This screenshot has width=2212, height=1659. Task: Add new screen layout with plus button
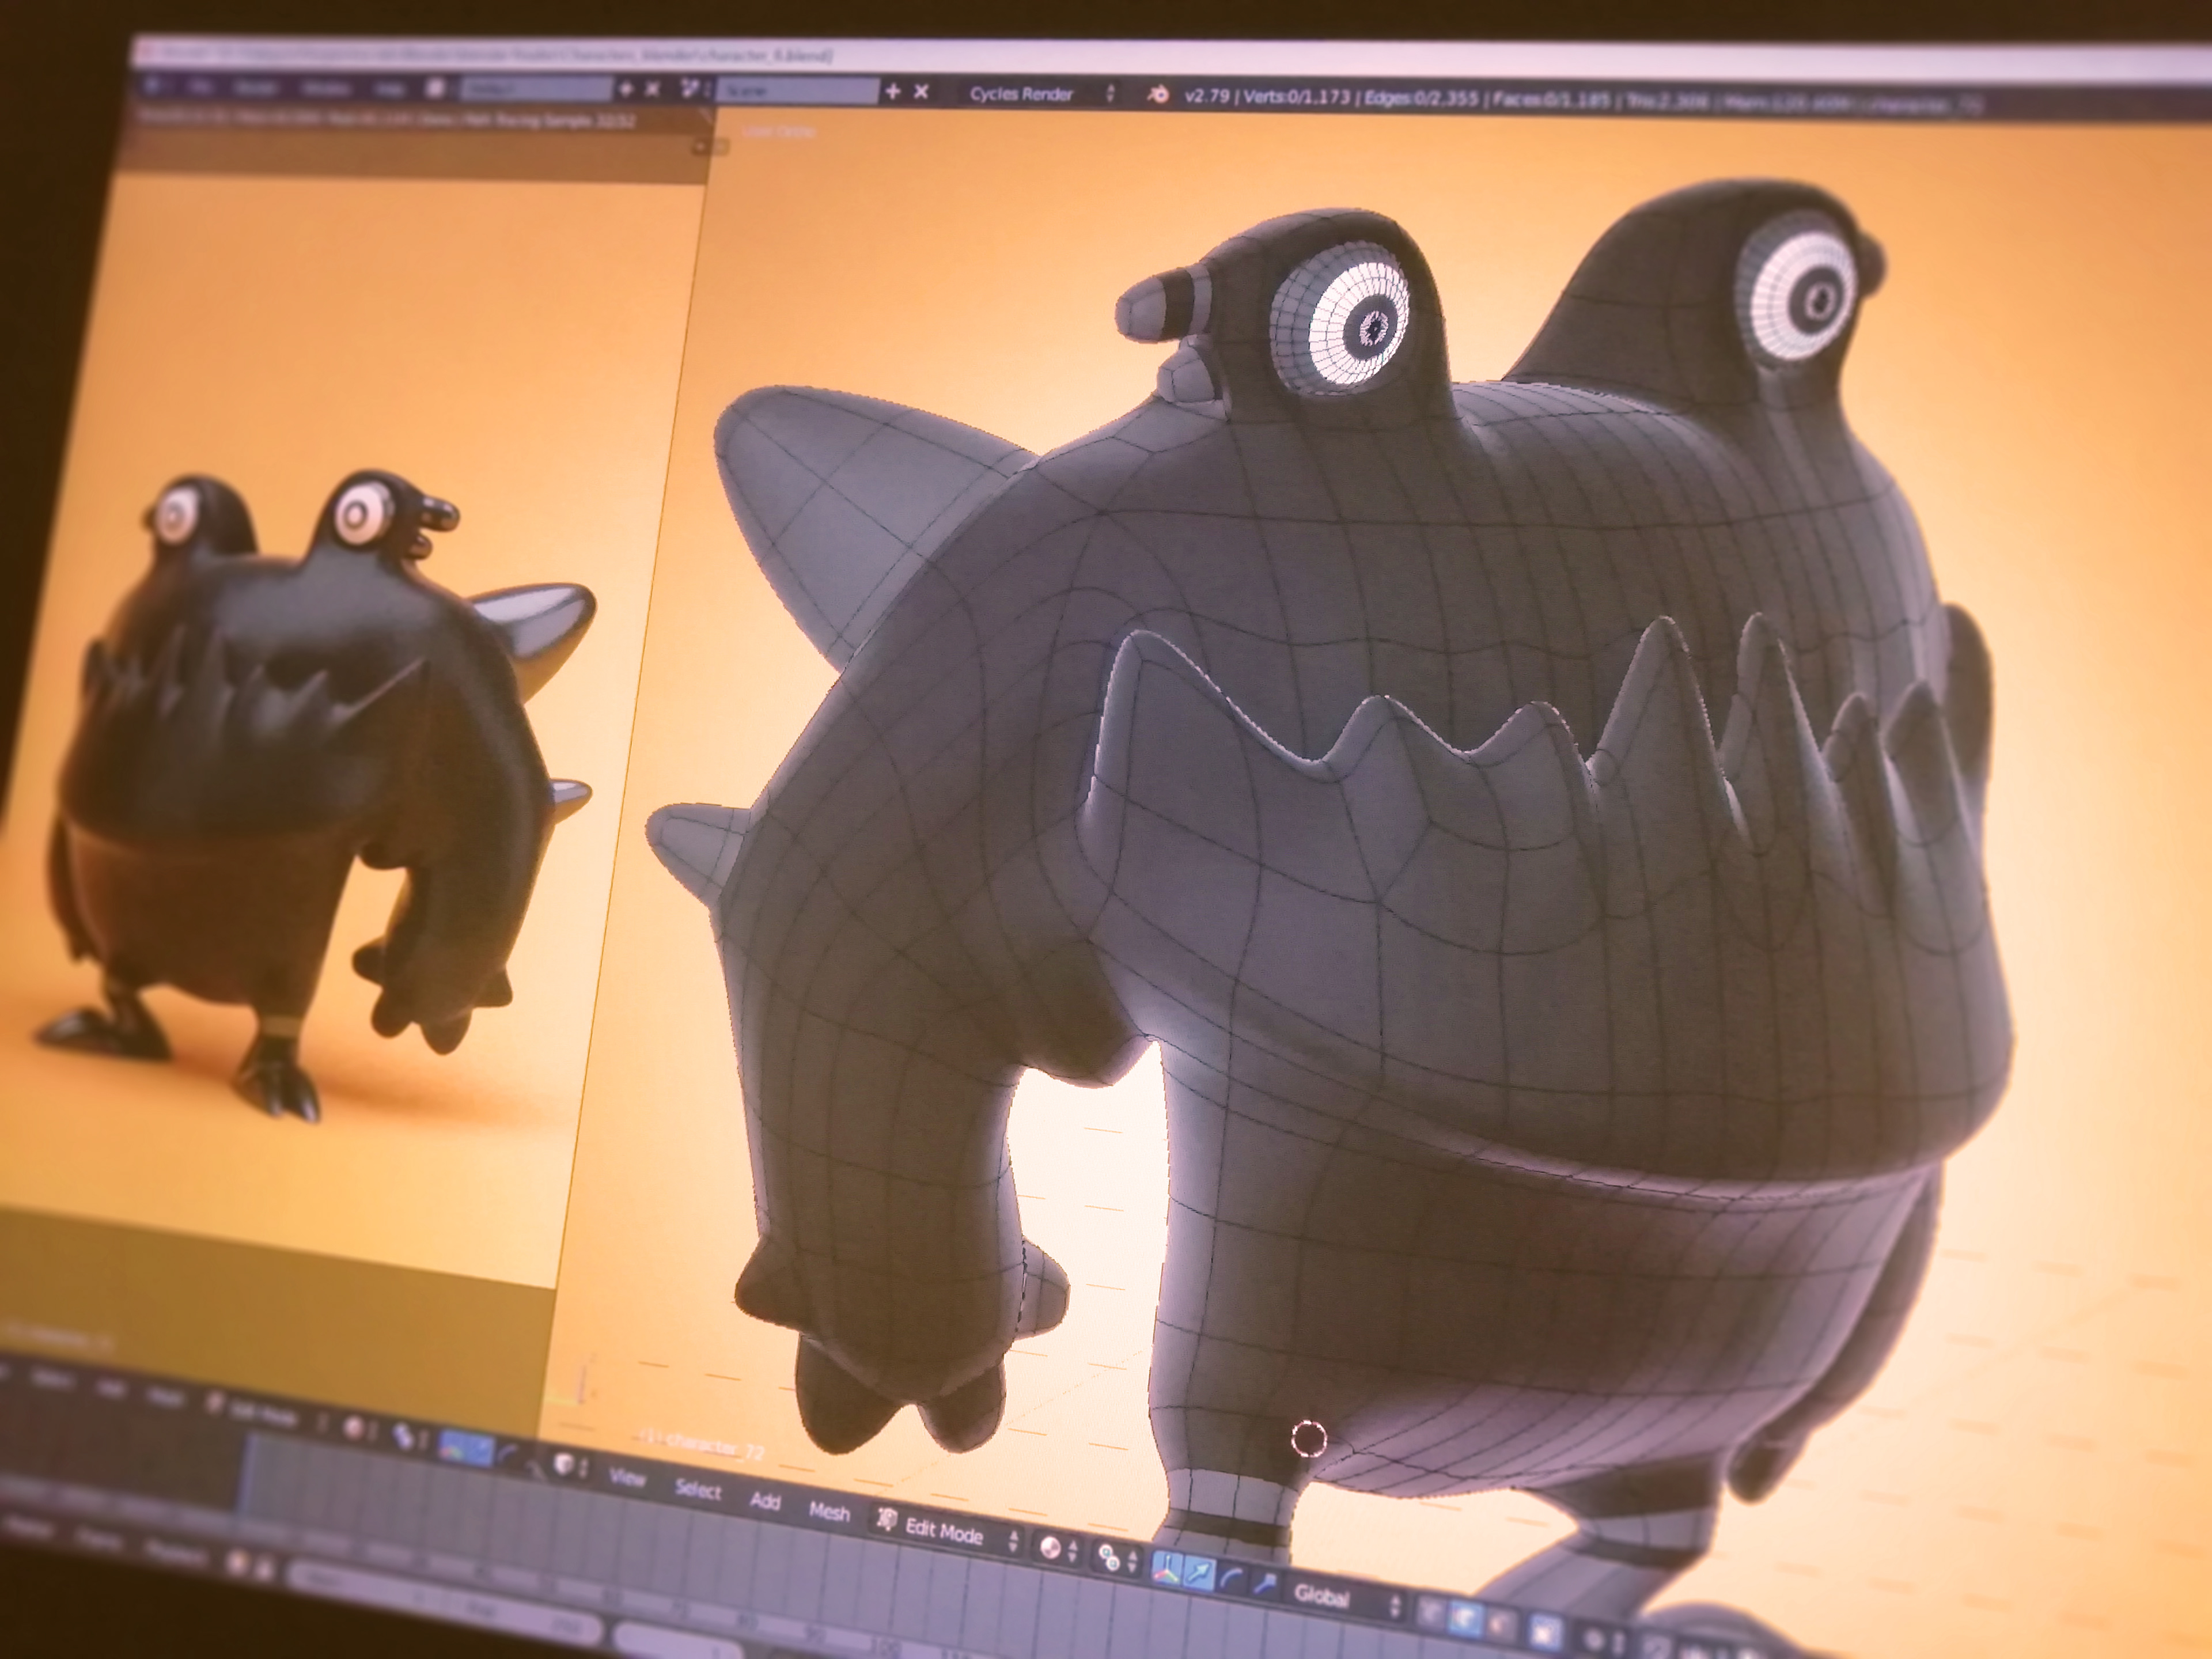[x=625, y=89]
